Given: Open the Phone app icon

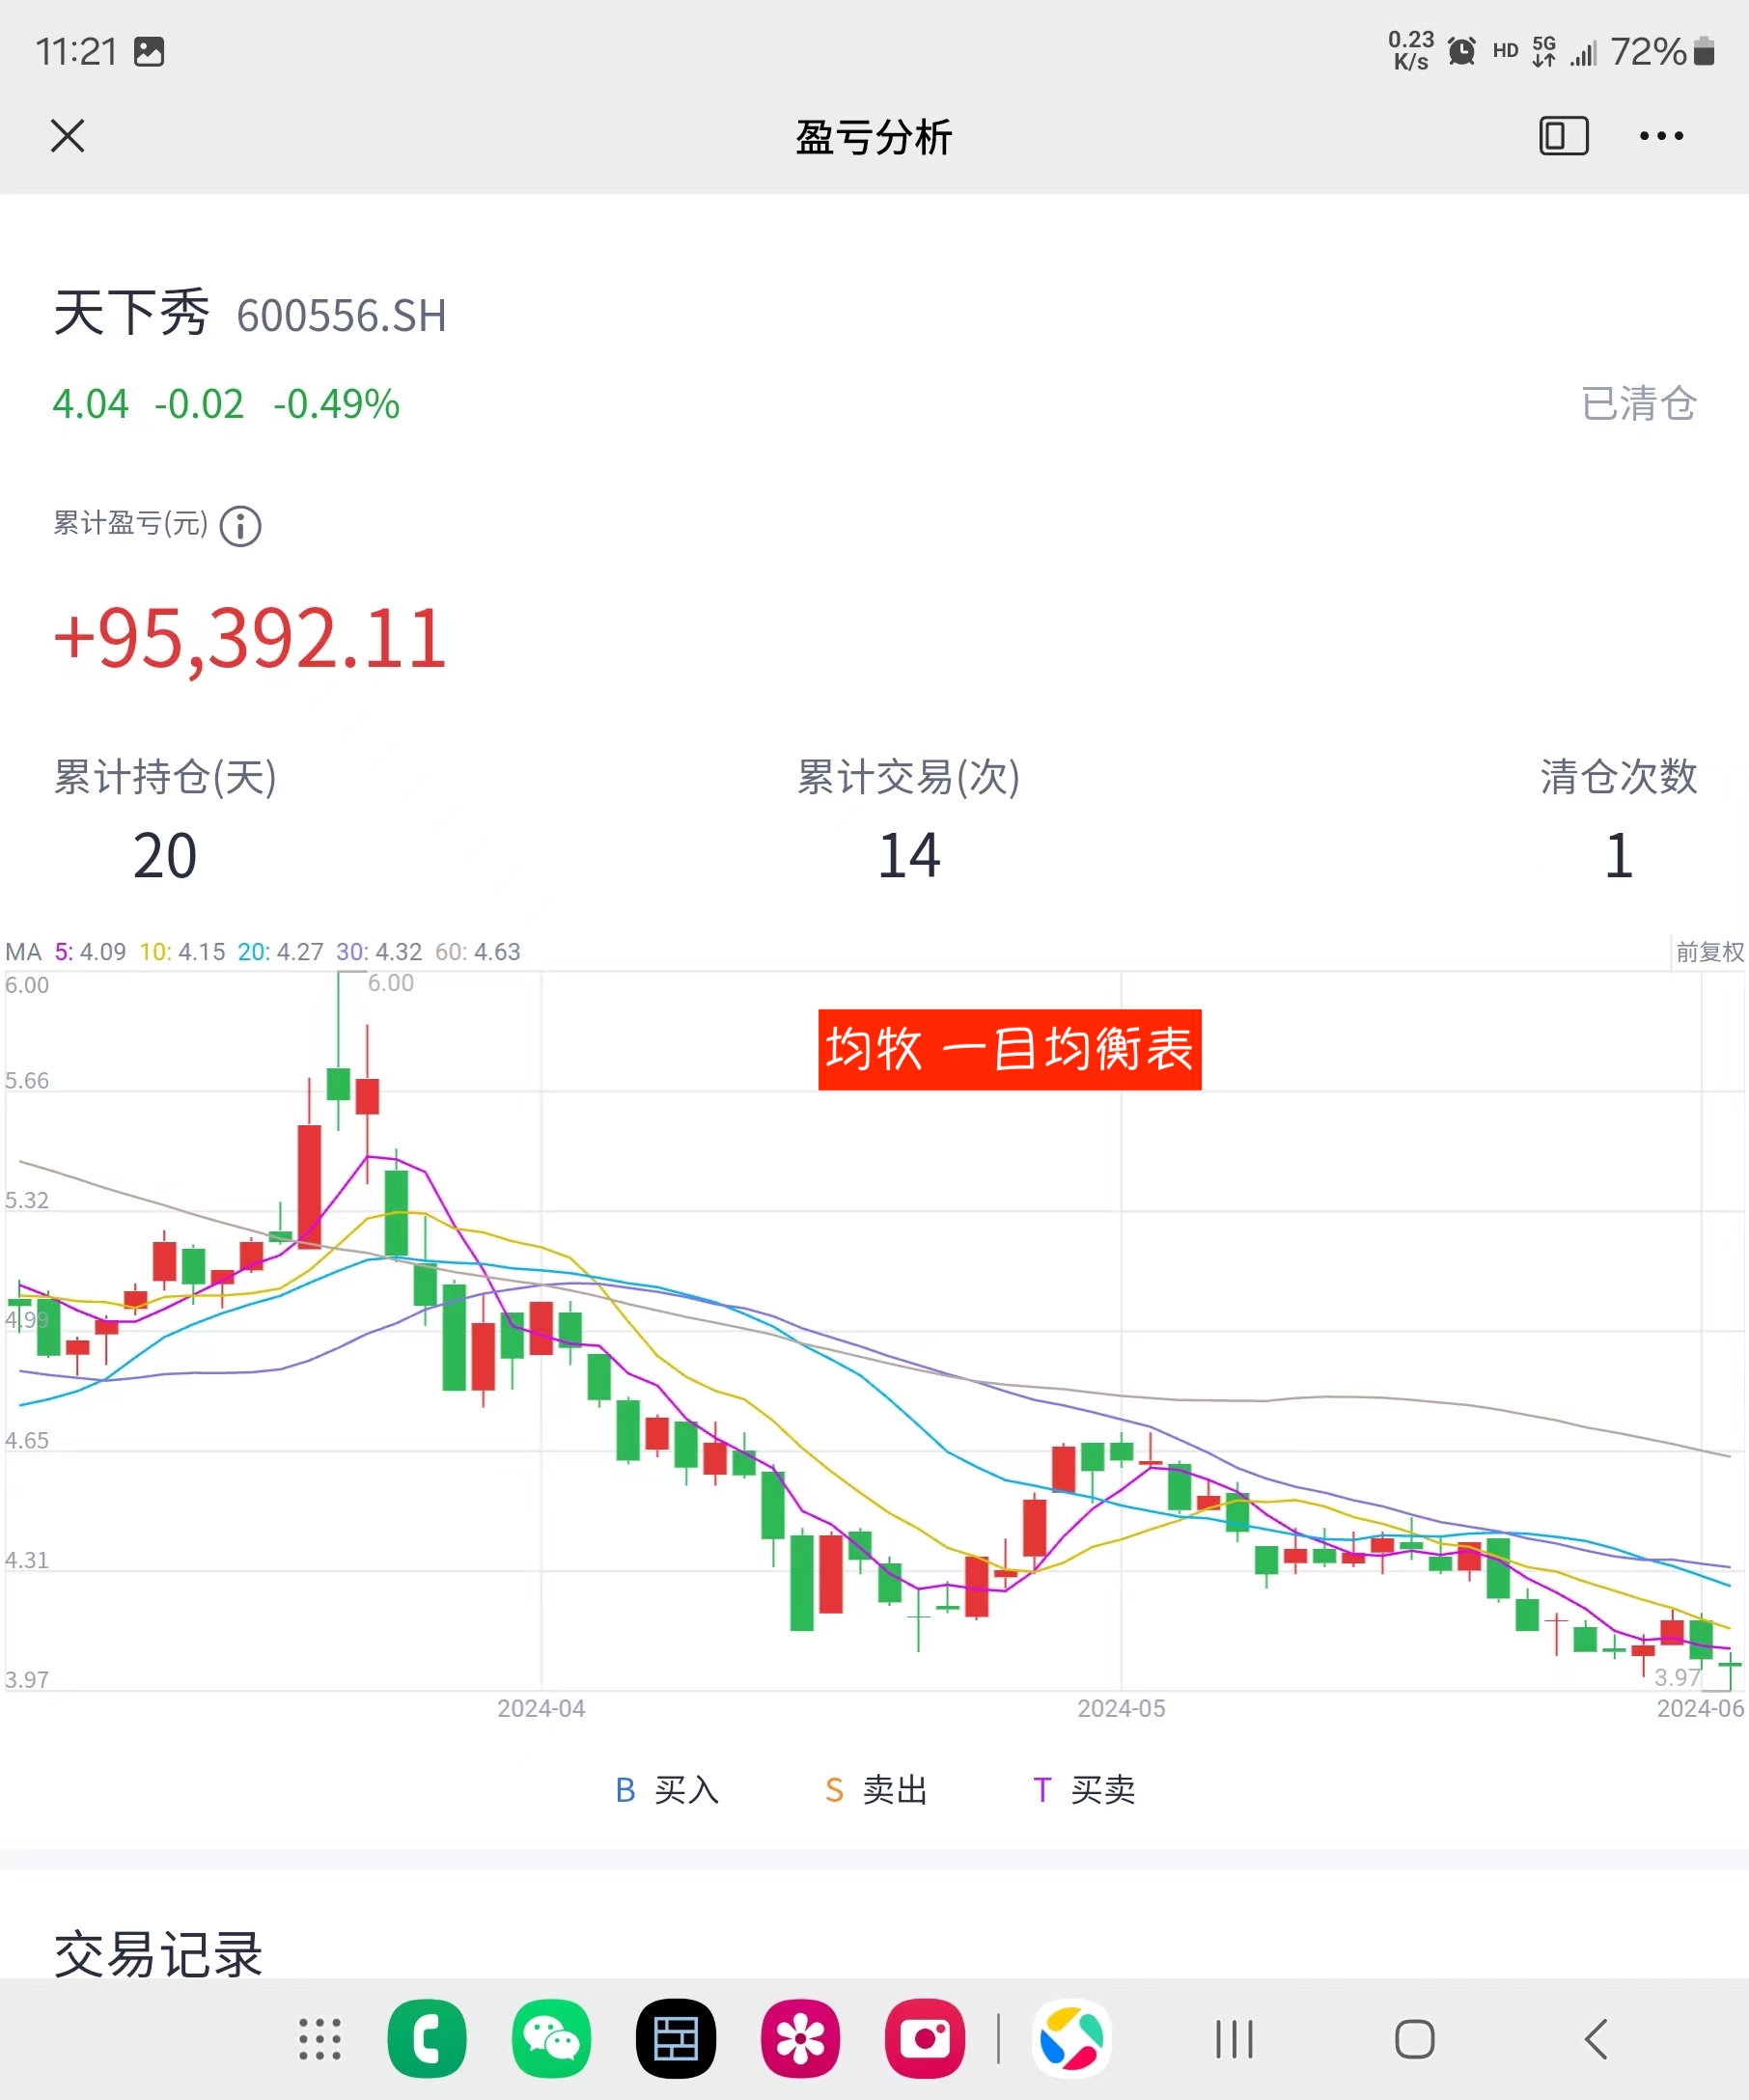Looking at the screenshot, I should pyautogui.click(x=427, y=2037).
